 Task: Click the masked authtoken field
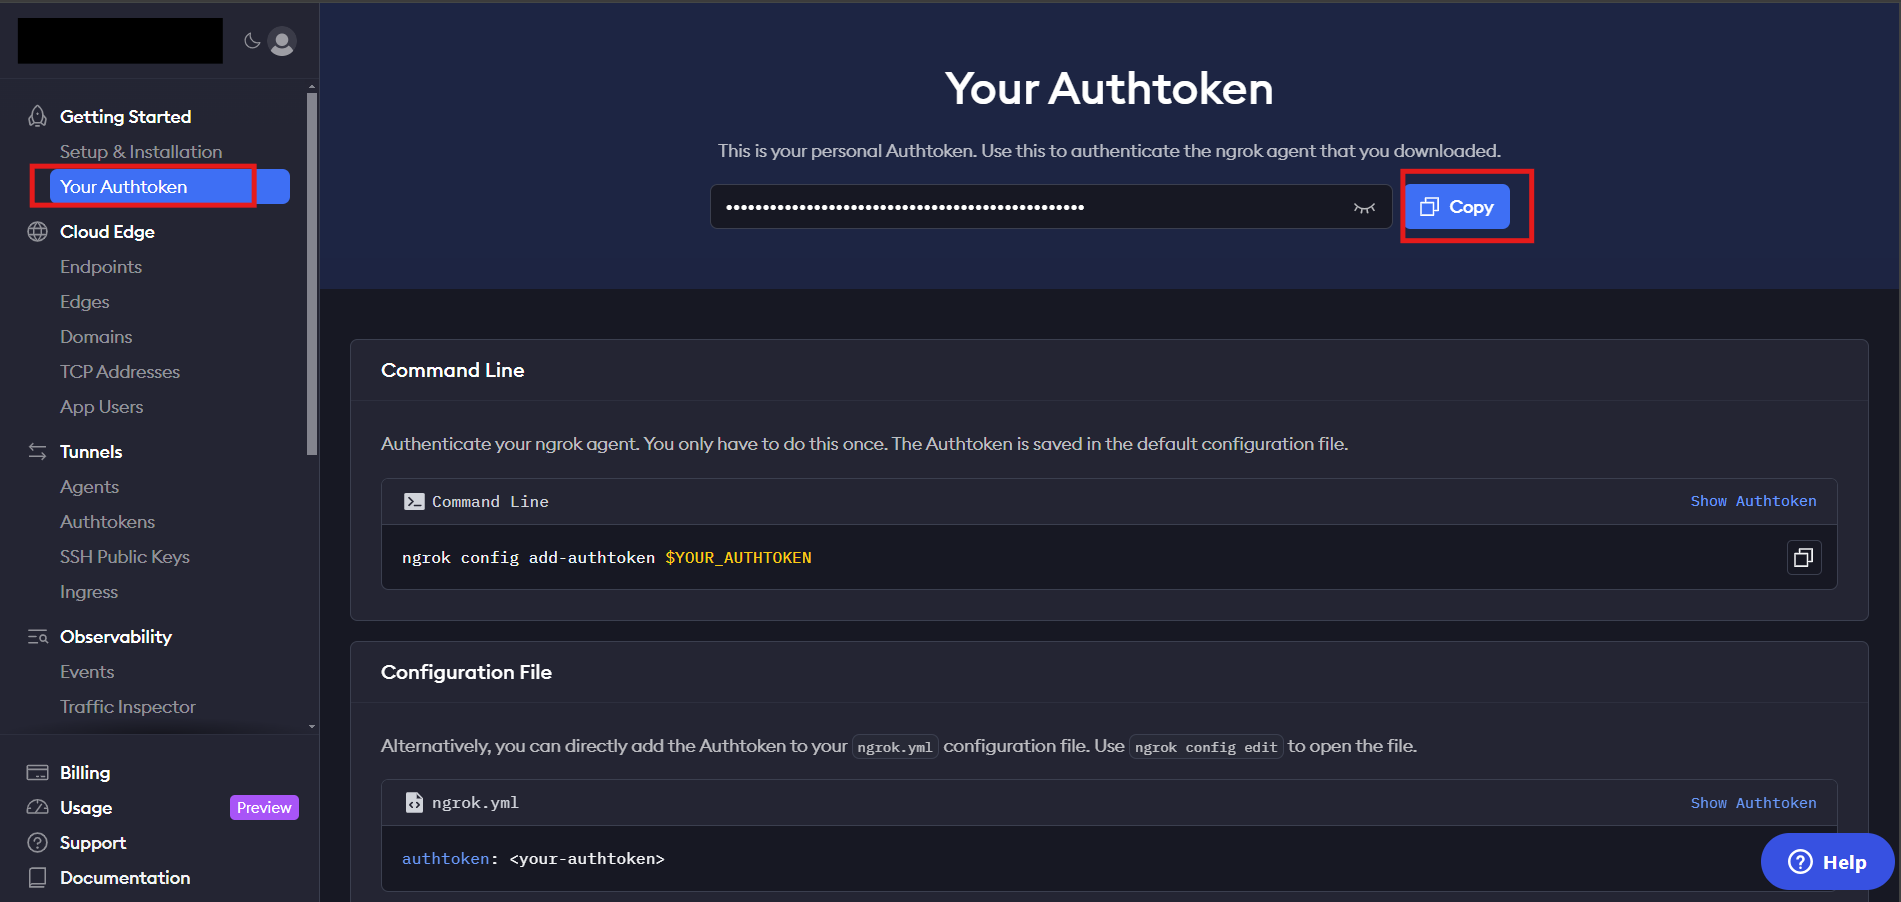(x=1050, y=206)
